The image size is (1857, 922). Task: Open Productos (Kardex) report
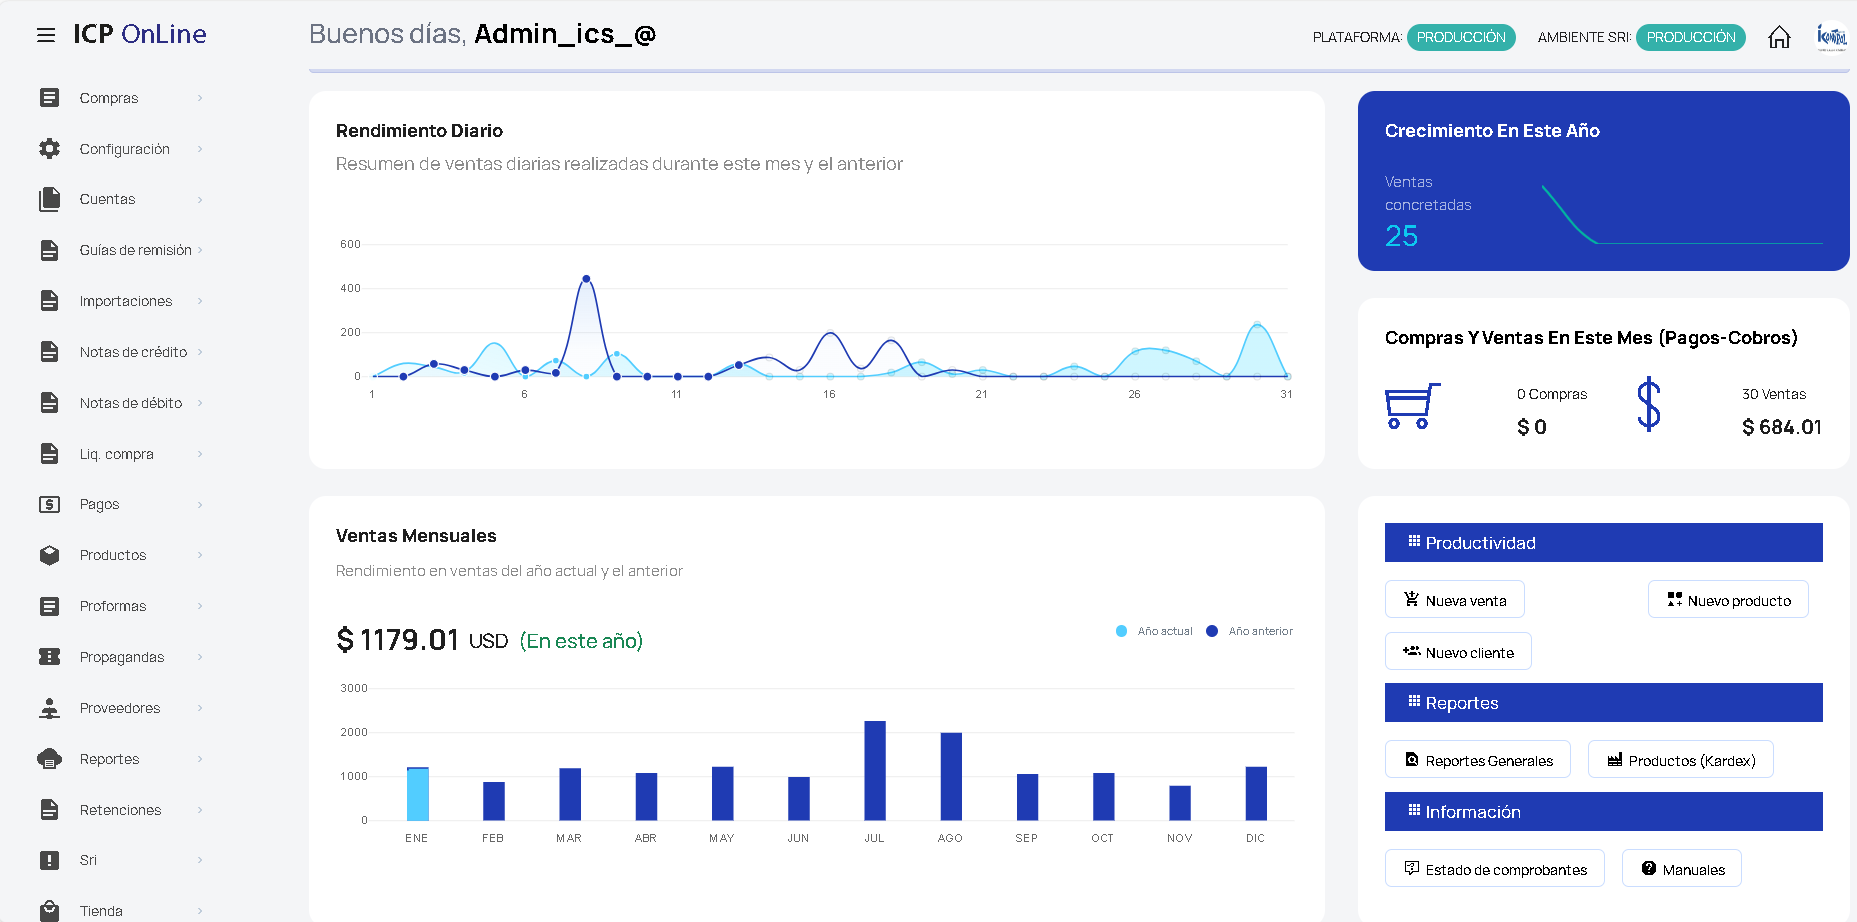[x=1681, y=760]
